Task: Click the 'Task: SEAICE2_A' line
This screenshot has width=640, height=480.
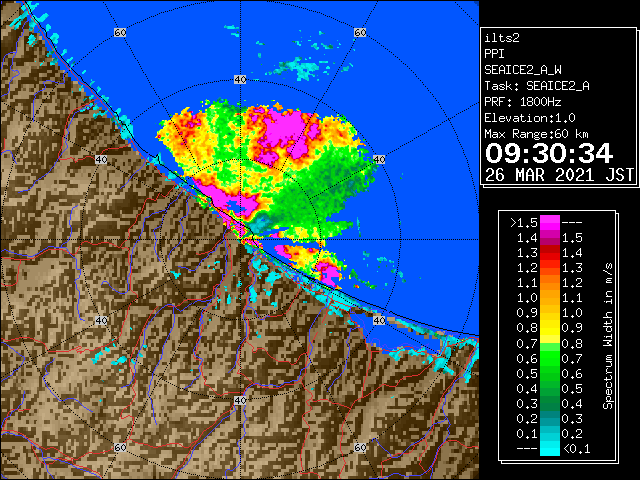Action: [x=537, y=86]
